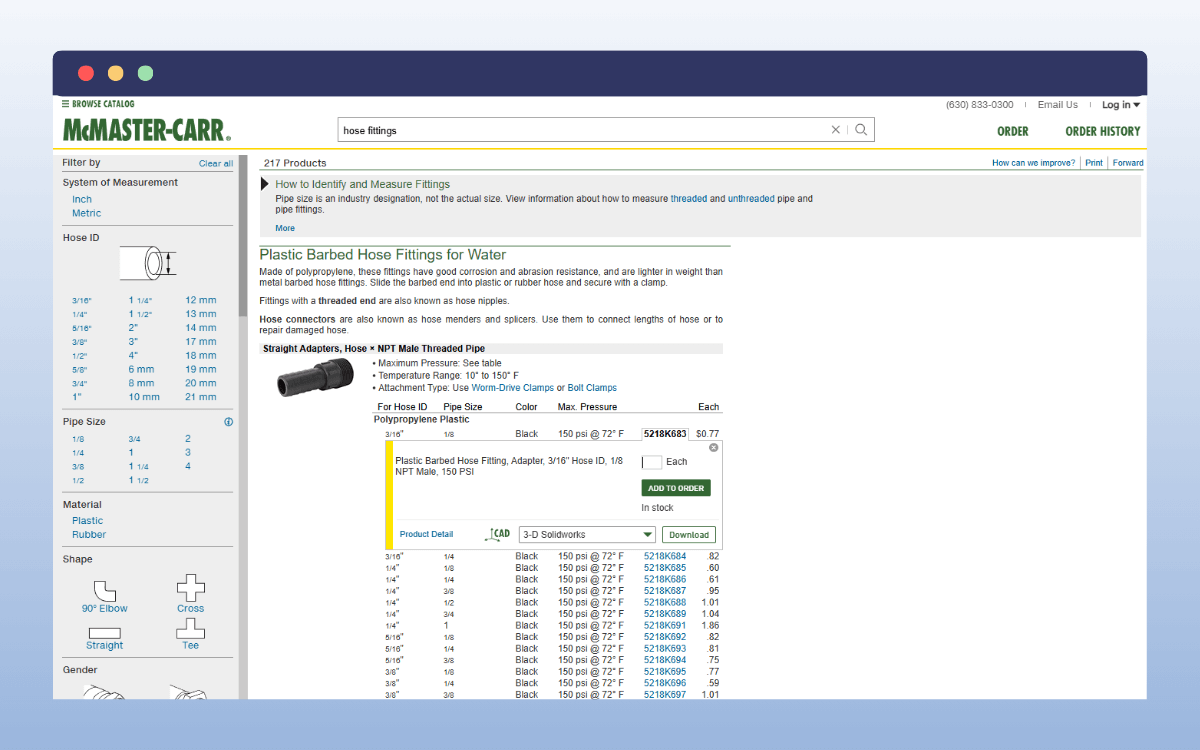Select the Tee shape icon
Screen dimensions: 1200x750
pos(190,629)
